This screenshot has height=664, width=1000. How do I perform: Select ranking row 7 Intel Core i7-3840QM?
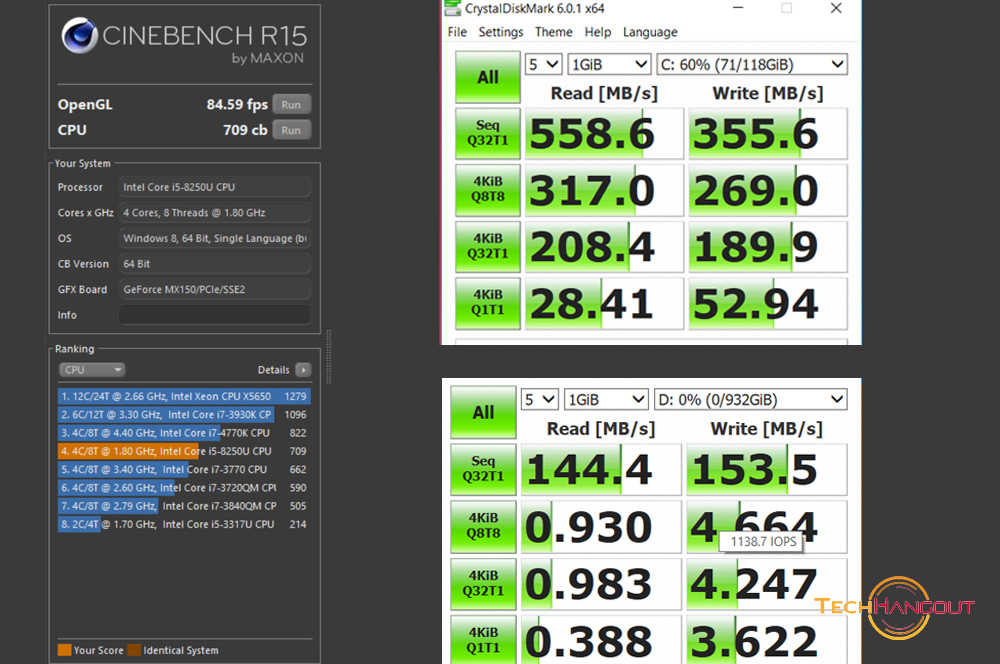[184, 506]
